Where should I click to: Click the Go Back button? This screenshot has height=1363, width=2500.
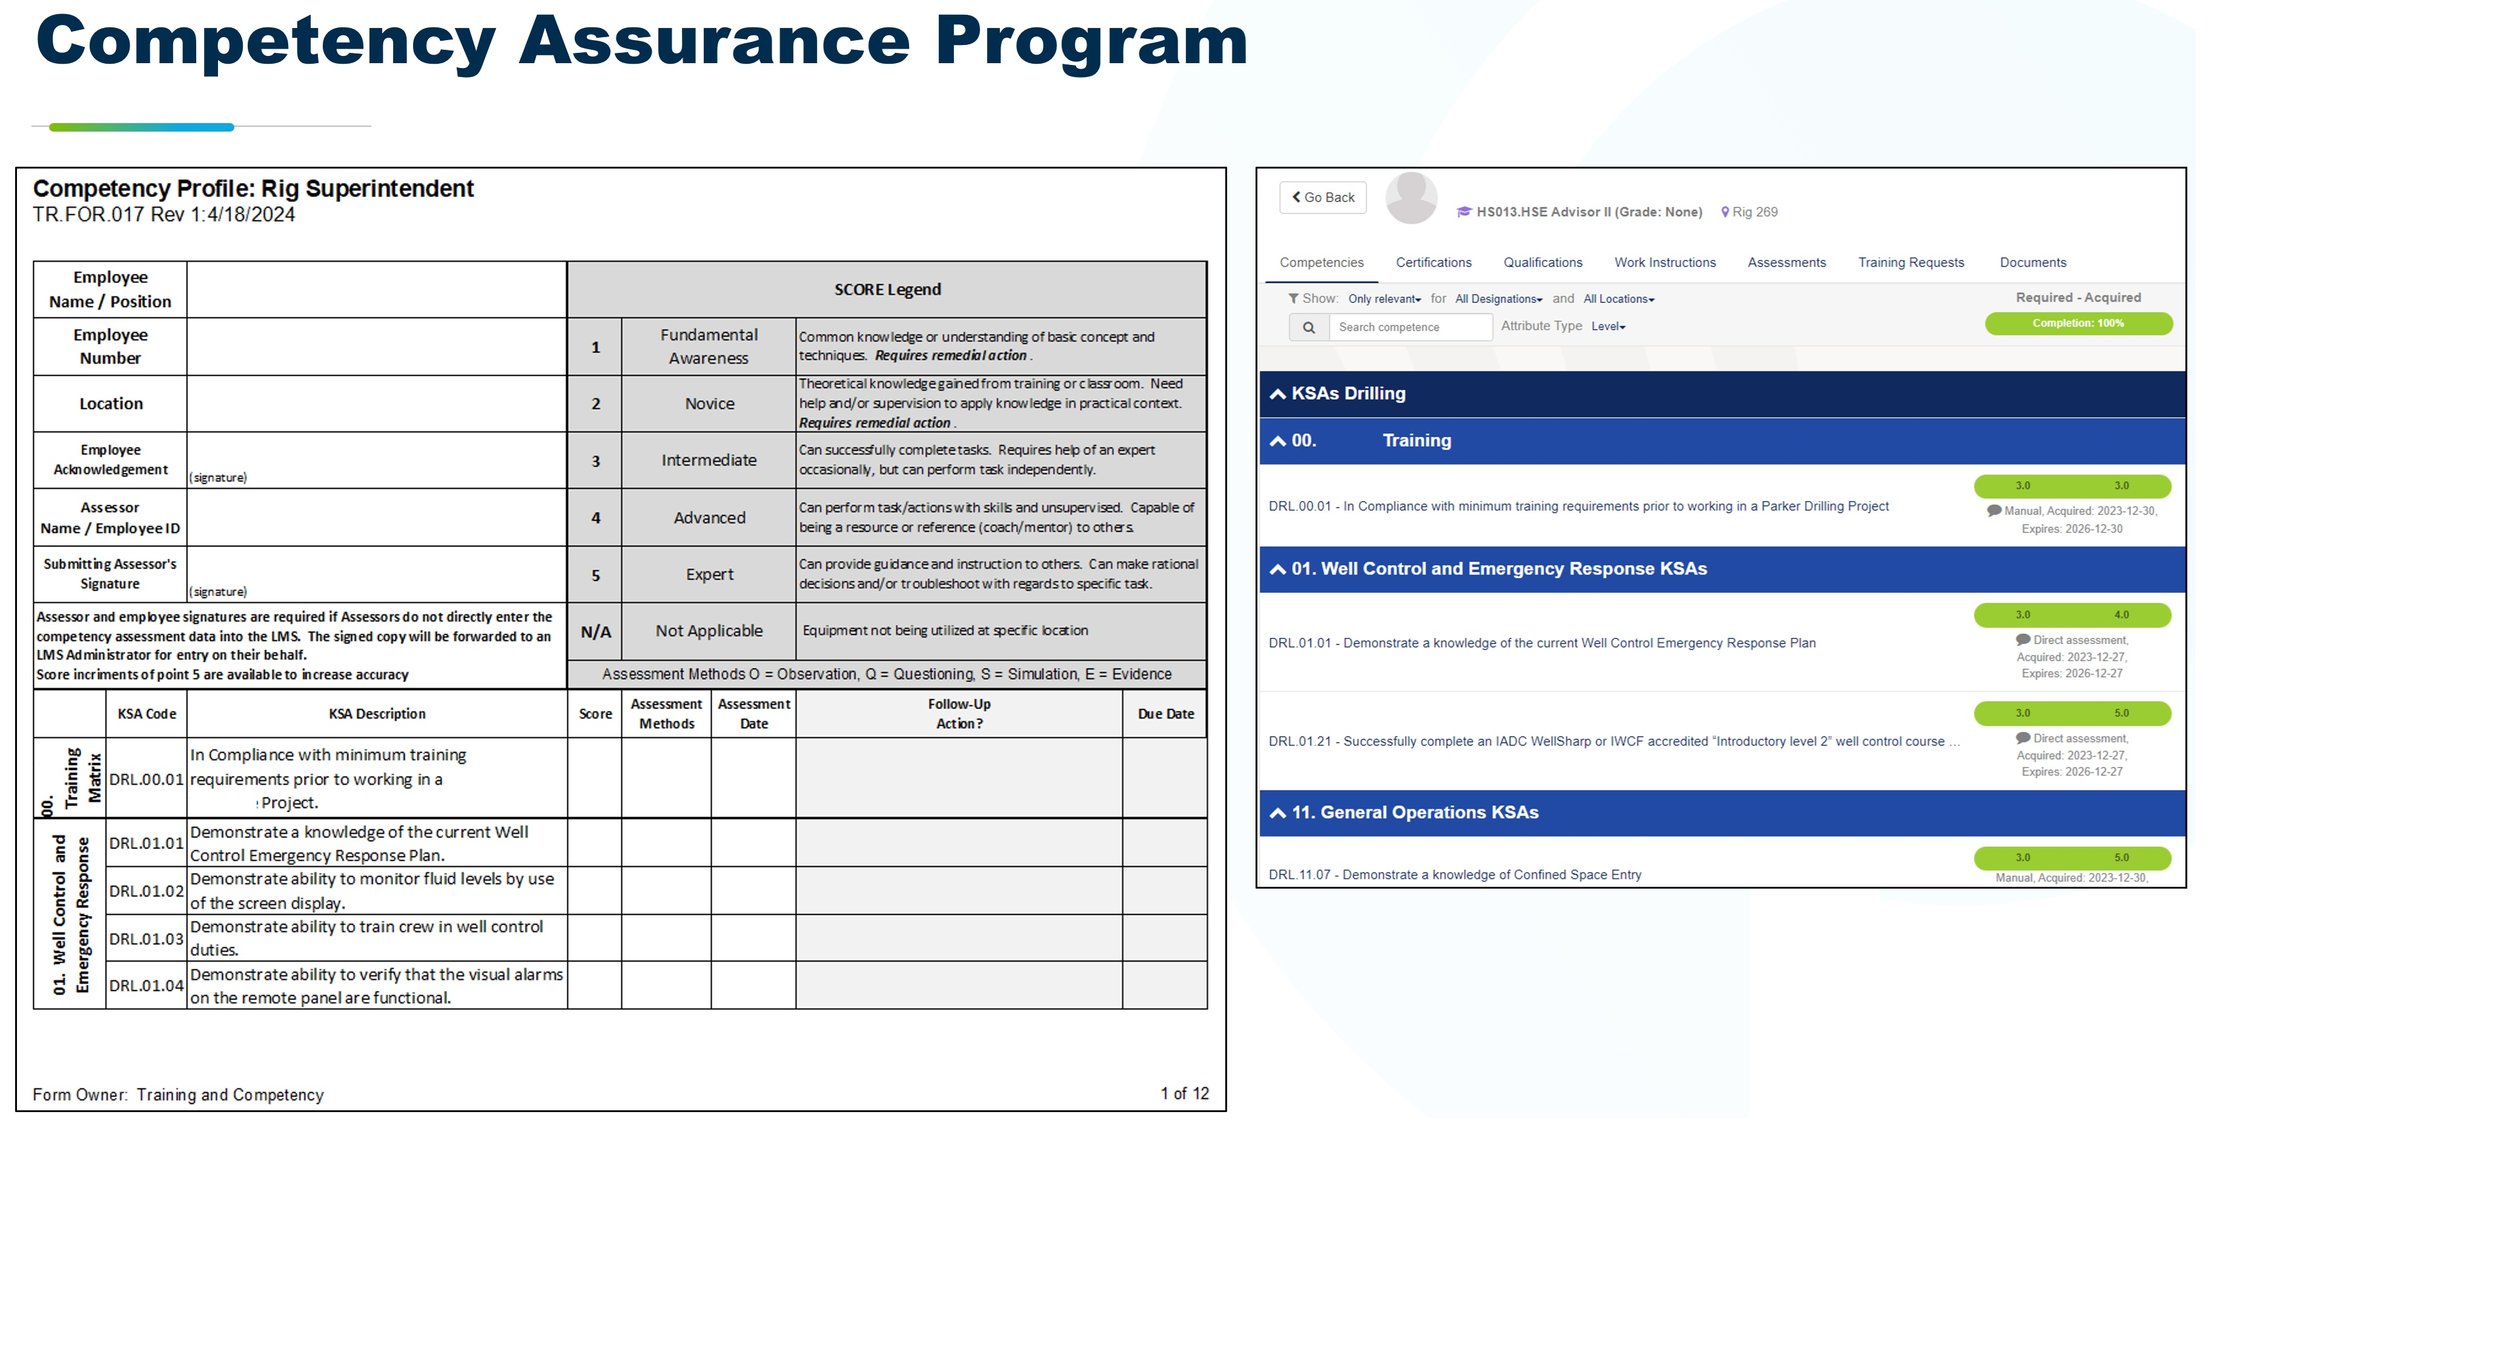click(1322, 197)
